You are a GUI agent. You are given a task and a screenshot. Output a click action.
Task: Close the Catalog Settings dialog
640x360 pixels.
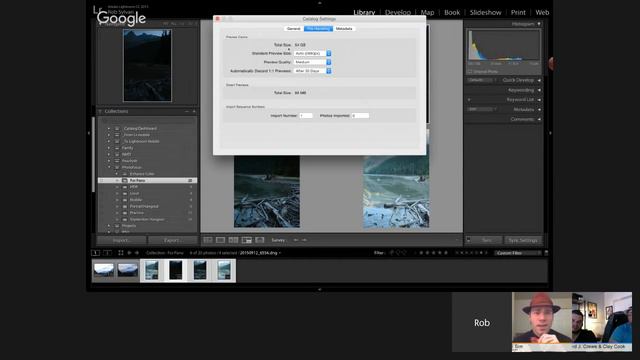(x=218, y=19)
